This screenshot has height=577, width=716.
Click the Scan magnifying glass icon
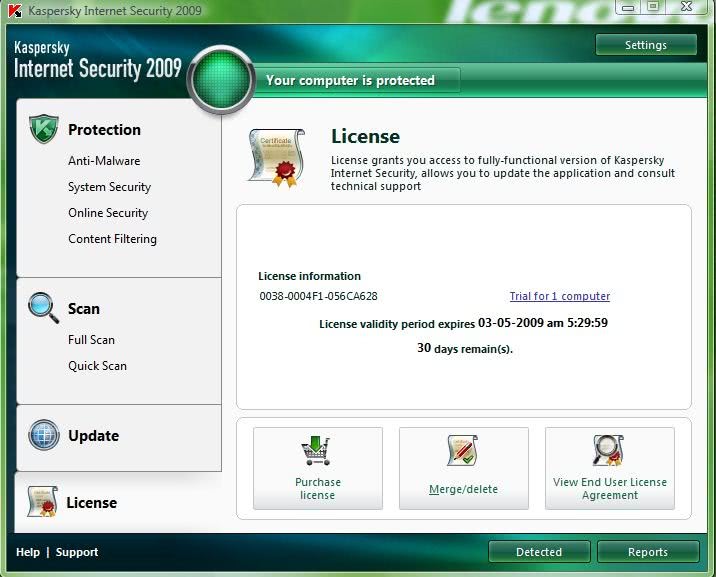pyautogui.click(x=43, y=307)
